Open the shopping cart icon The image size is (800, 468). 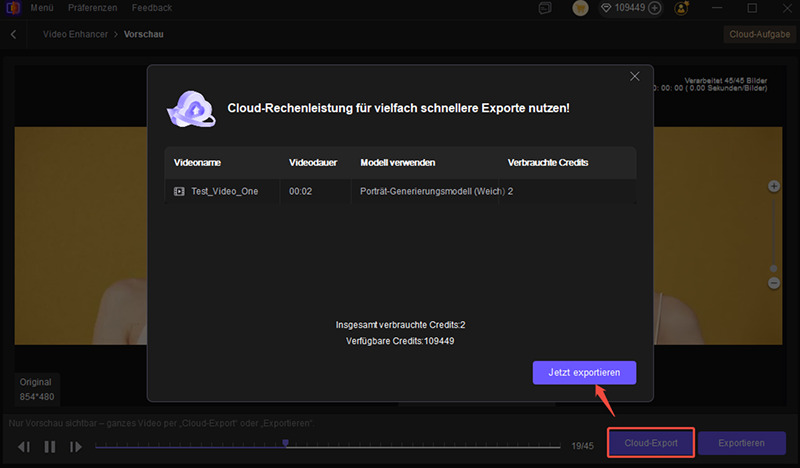pyautogui.click(x=579, y=8)
